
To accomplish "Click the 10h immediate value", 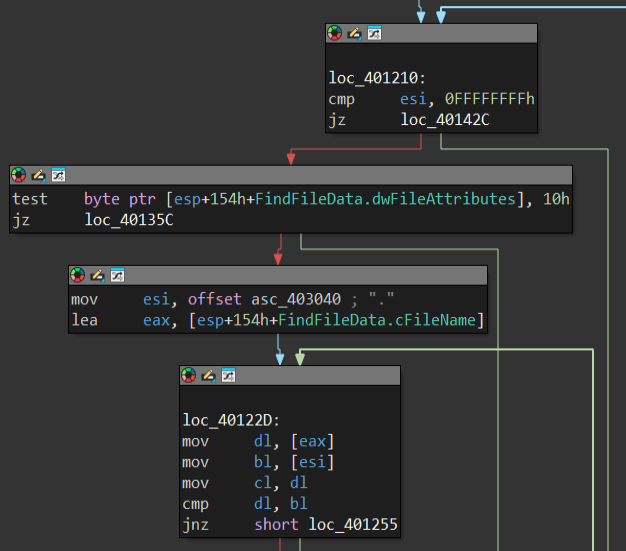I will coord(556,199).
